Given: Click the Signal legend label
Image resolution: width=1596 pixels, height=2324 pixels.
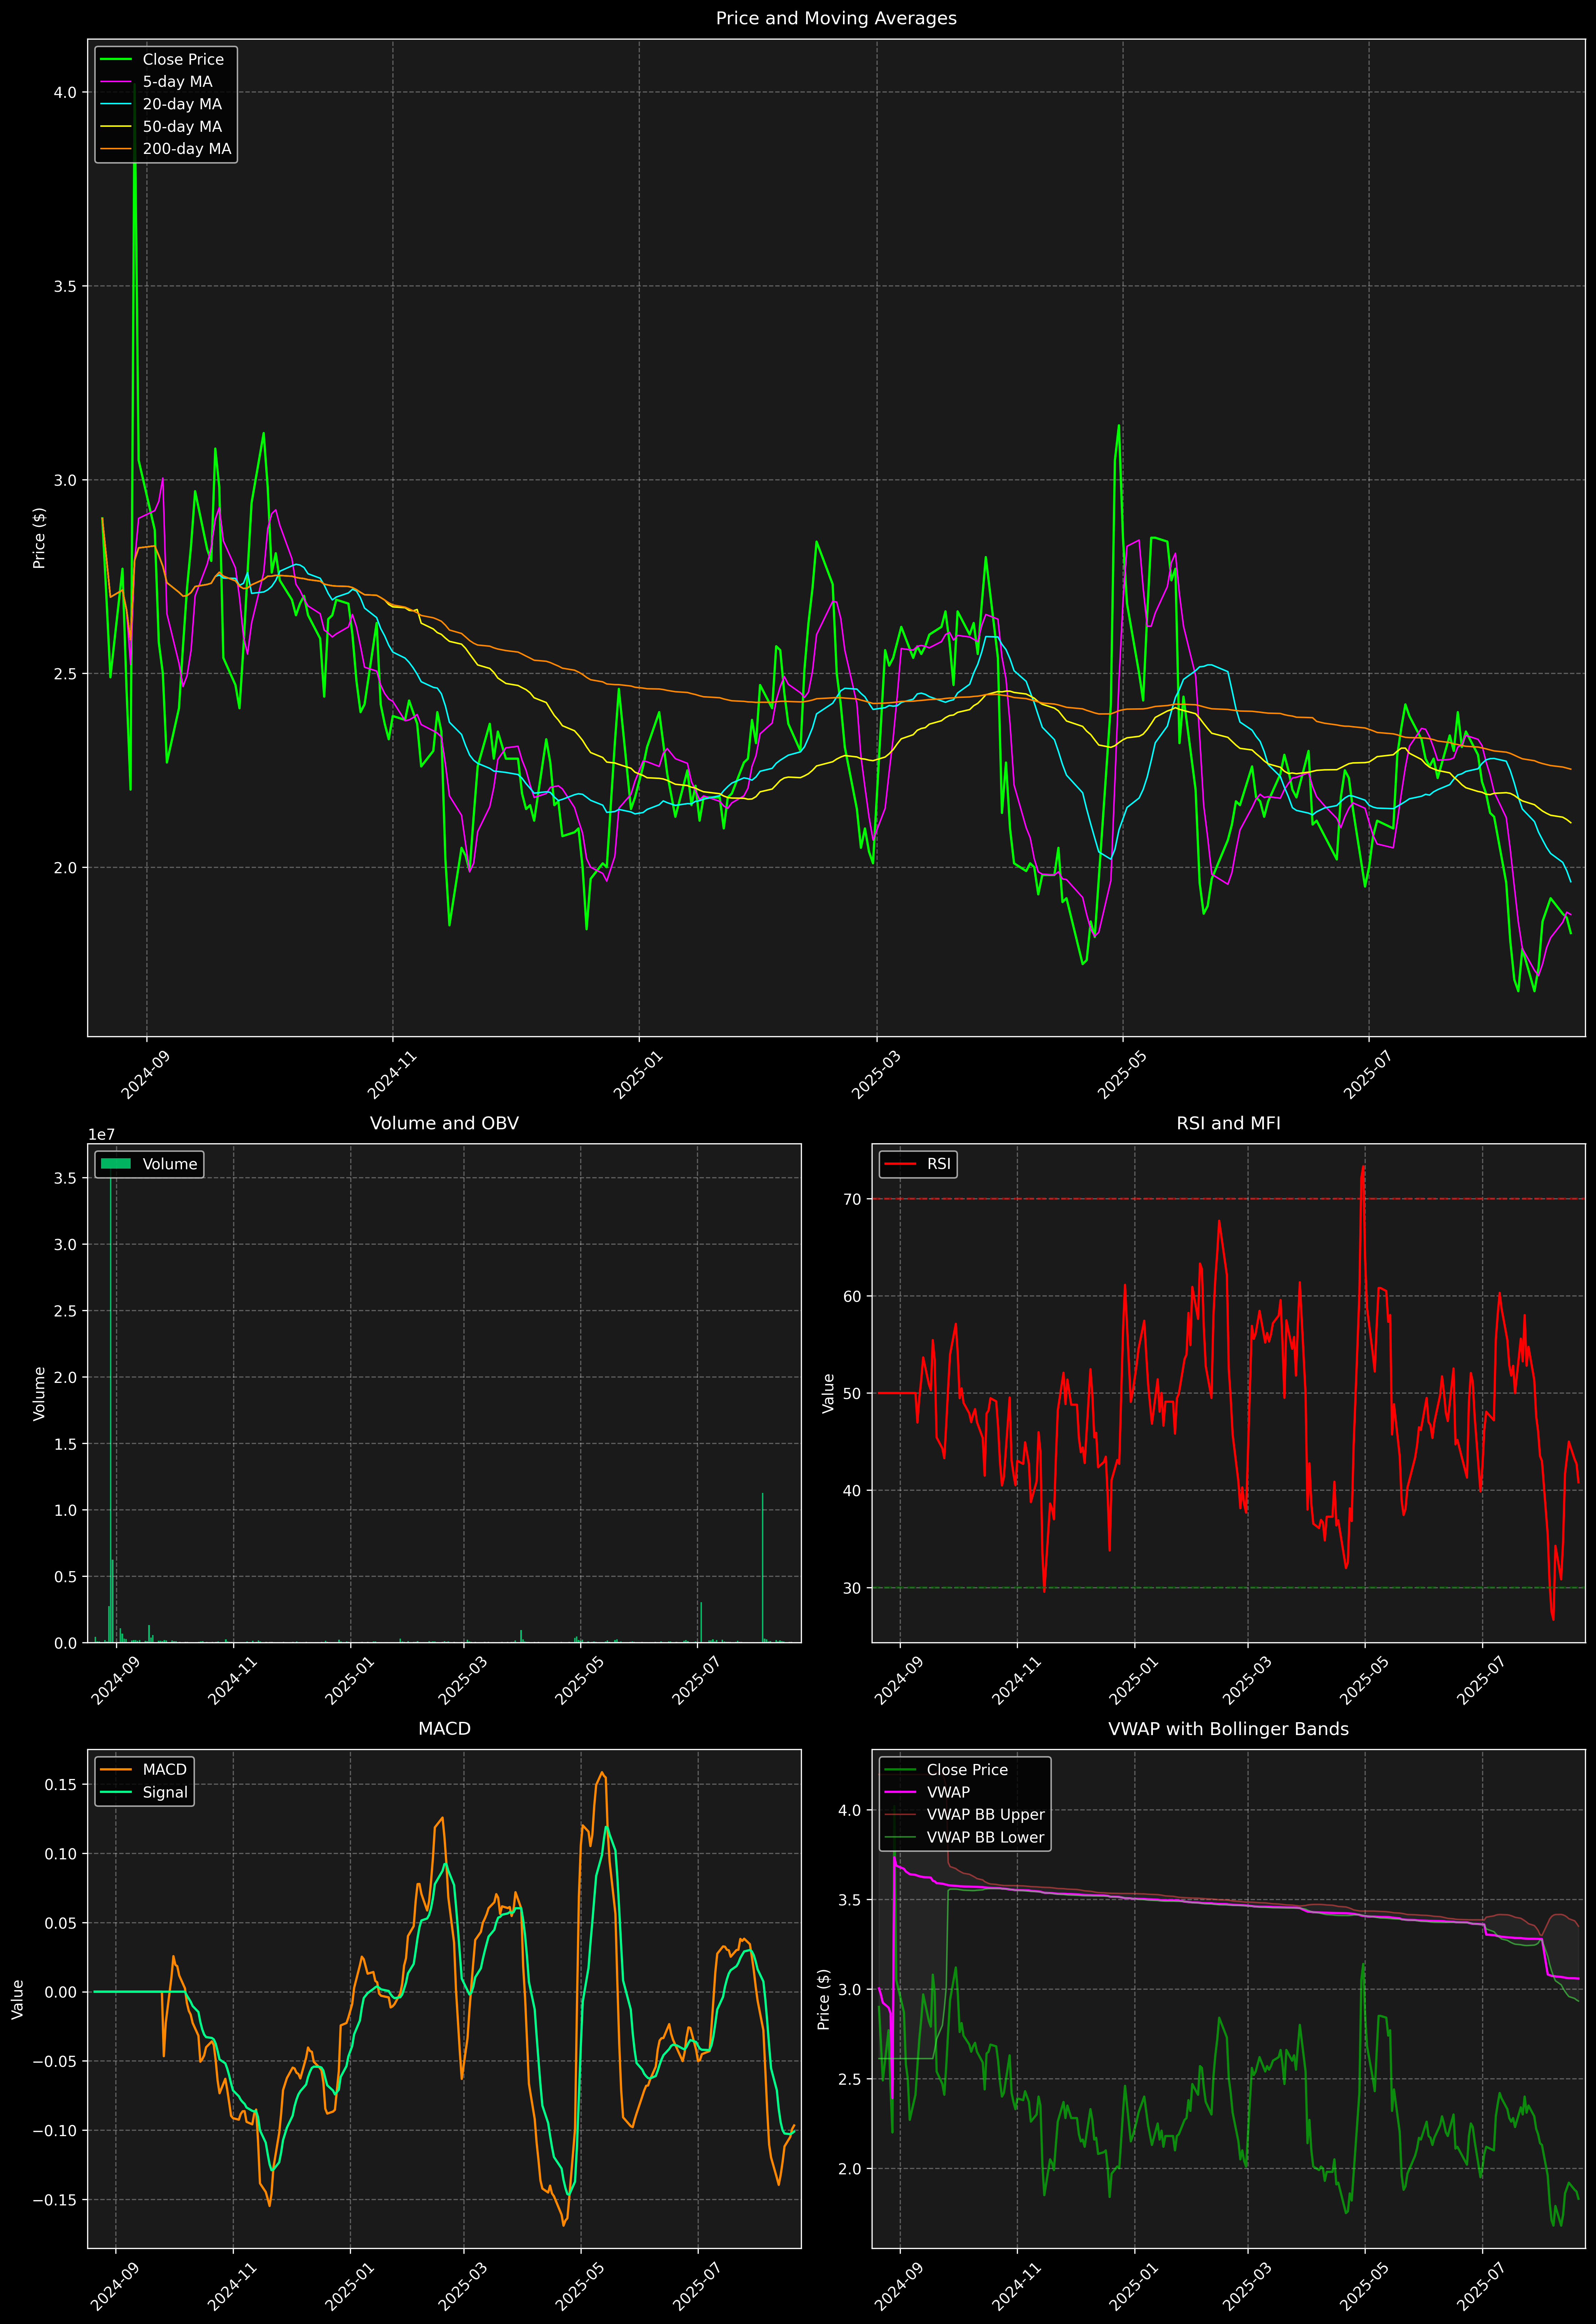Looking at the screenshot, I should [165, 1792].
